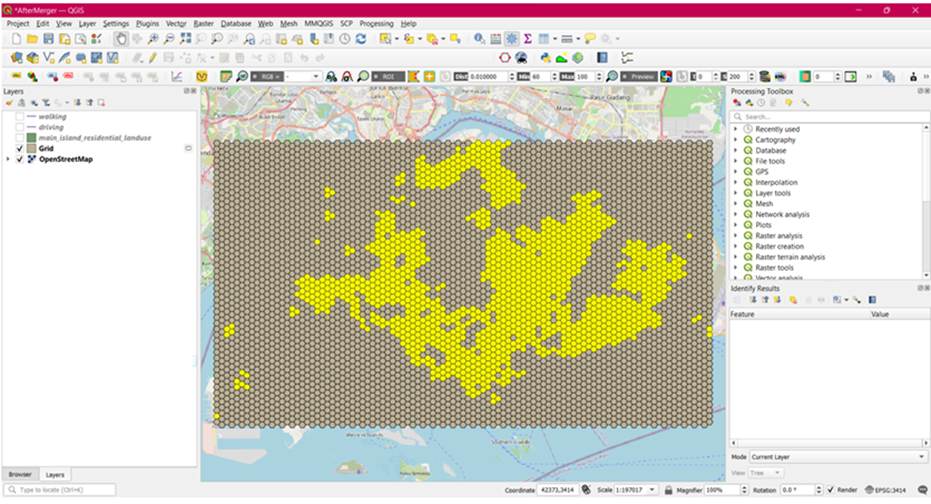This screenshot has width=931, height=504.
Task: Click the Refresh map icon
Action: click(361, 39)
